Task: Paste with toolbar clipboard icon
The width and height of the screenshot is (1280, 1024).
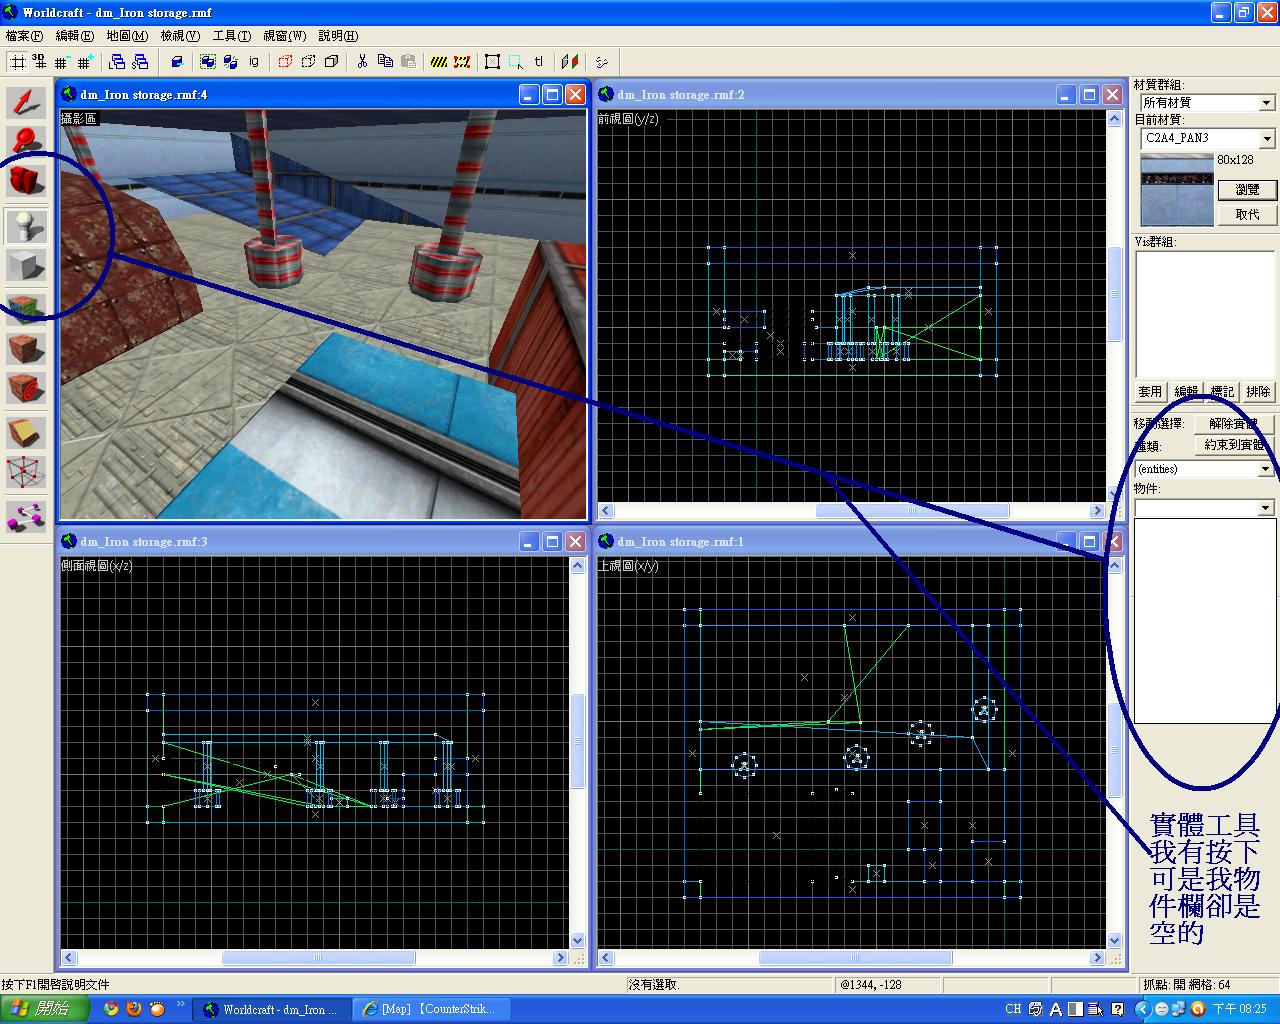Action: (408, 62)
